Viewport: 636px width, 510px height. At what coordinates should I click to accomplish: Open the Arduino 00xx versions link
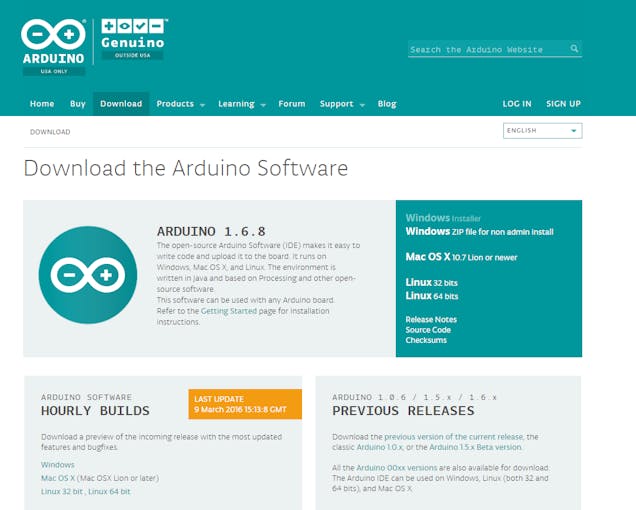(x=397, y=467)
